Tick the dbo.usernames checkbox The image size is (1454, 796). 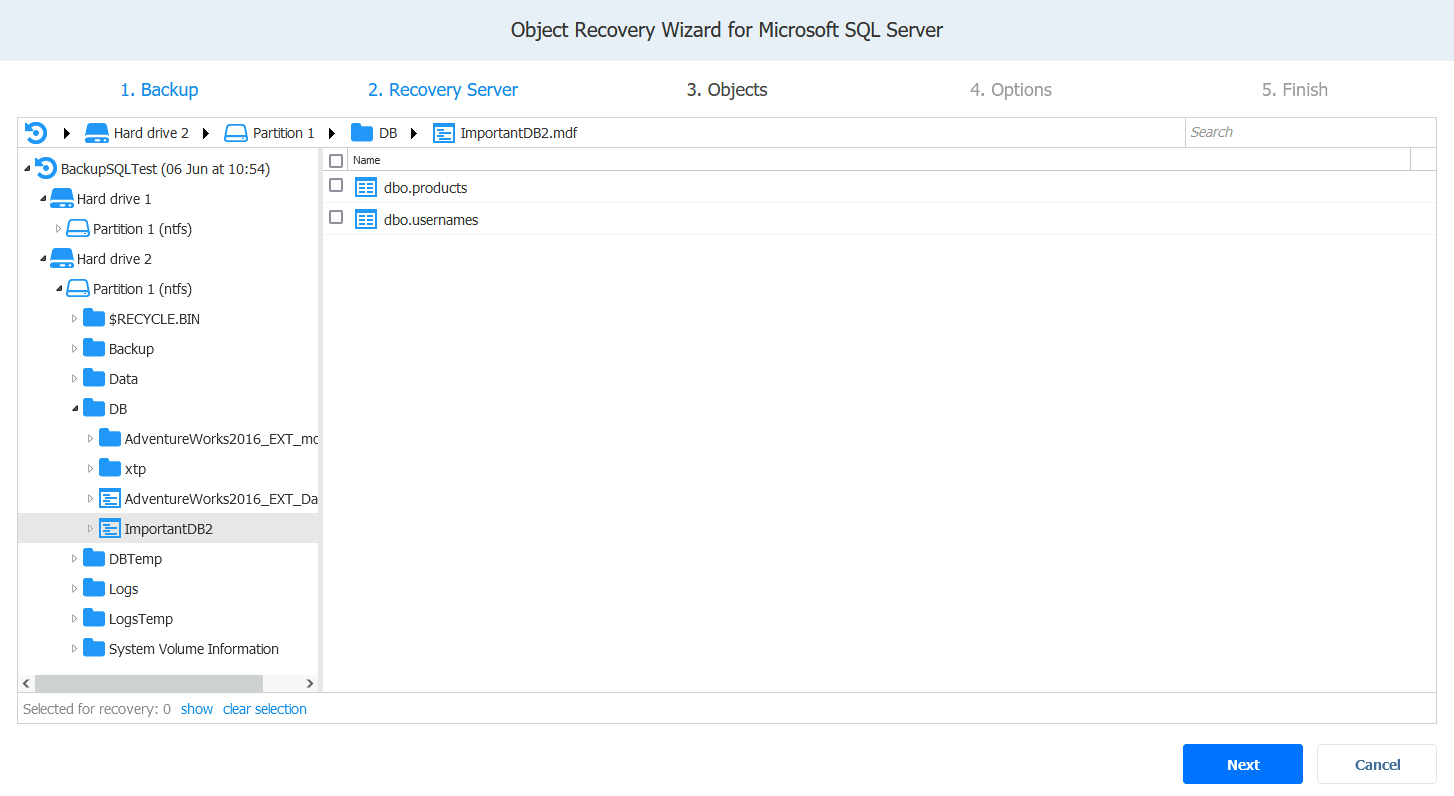[x=336, y=216]
